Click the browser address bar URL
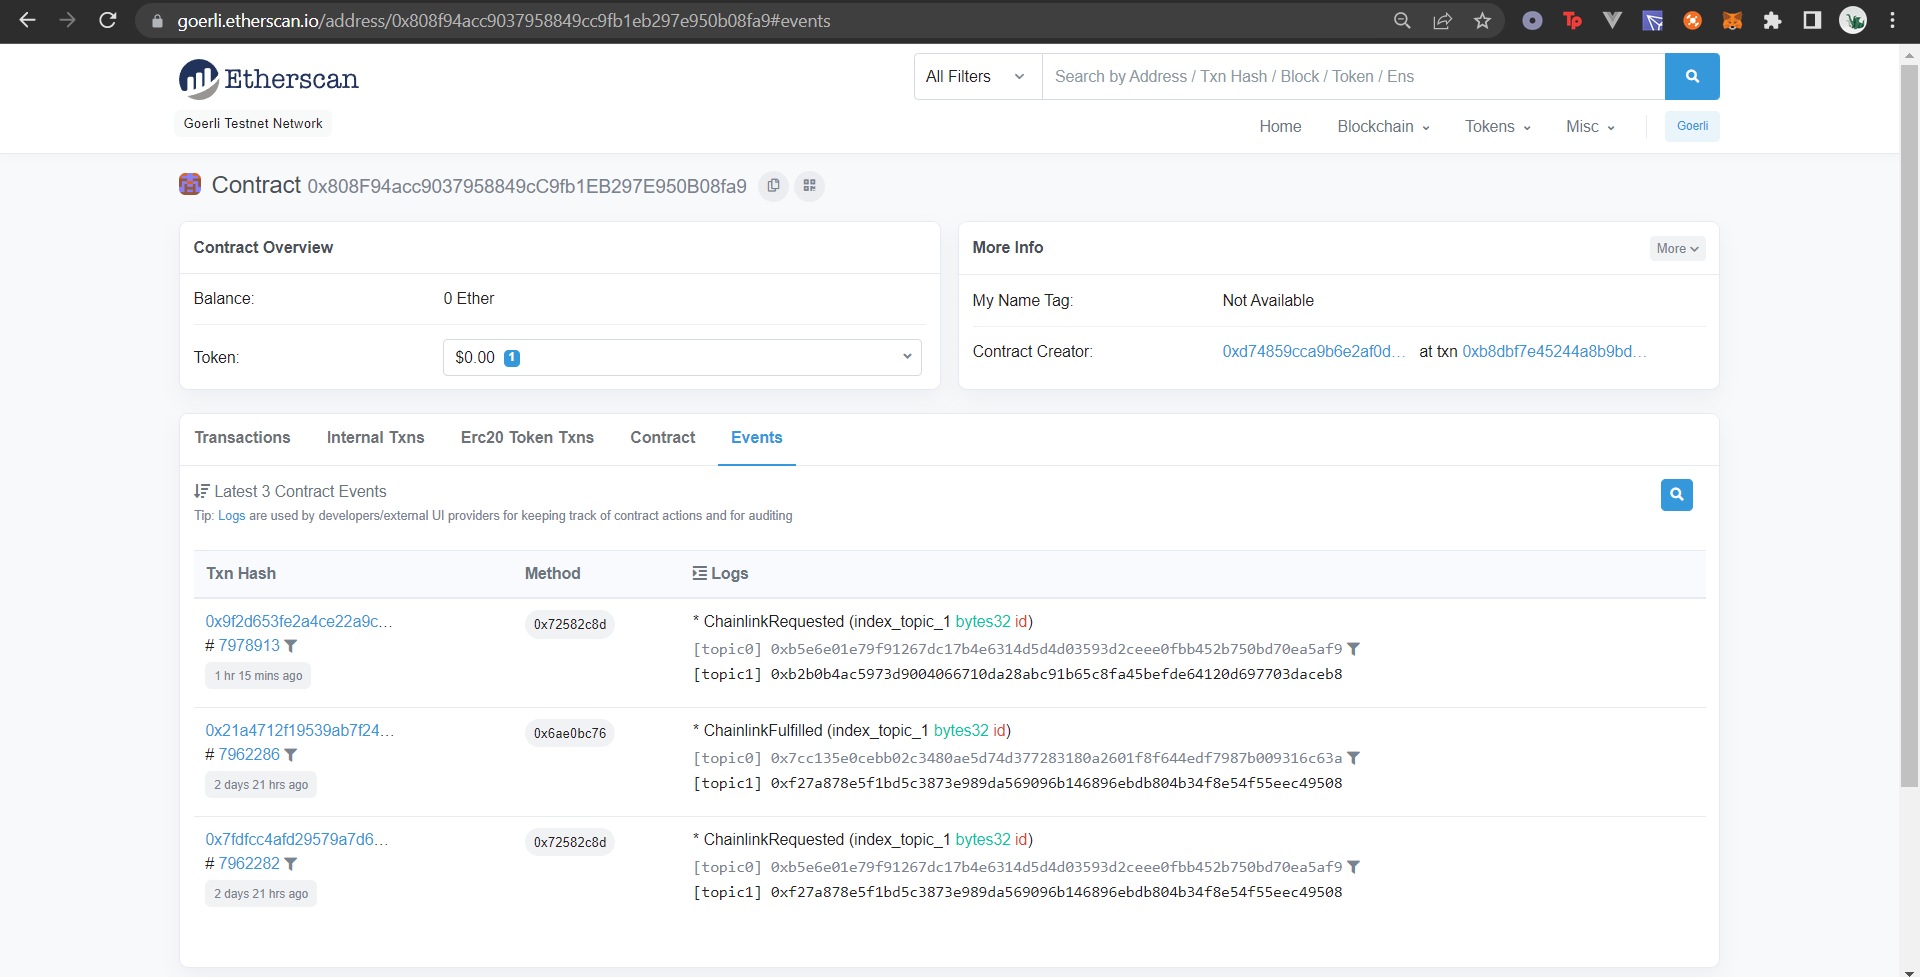This screenshot has width=1920, height=977. pos(504,20)
